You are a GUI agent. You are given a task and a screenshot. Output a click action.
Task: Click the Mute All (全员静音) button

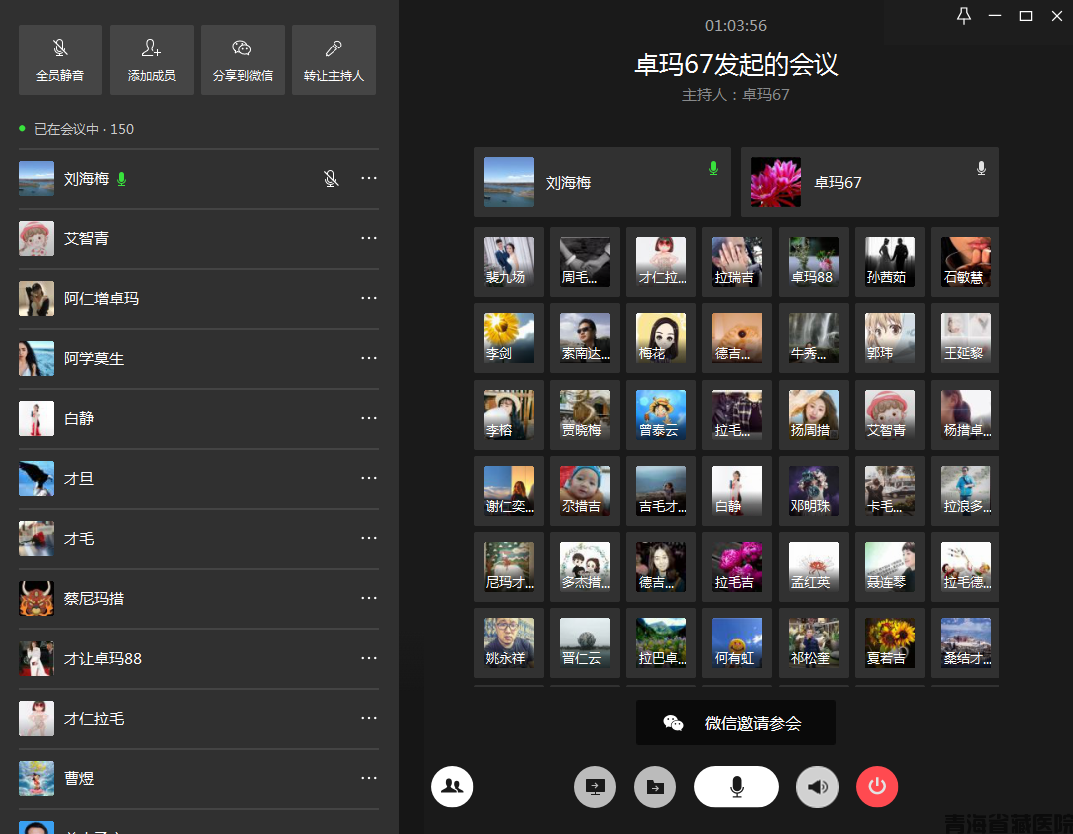60,60
